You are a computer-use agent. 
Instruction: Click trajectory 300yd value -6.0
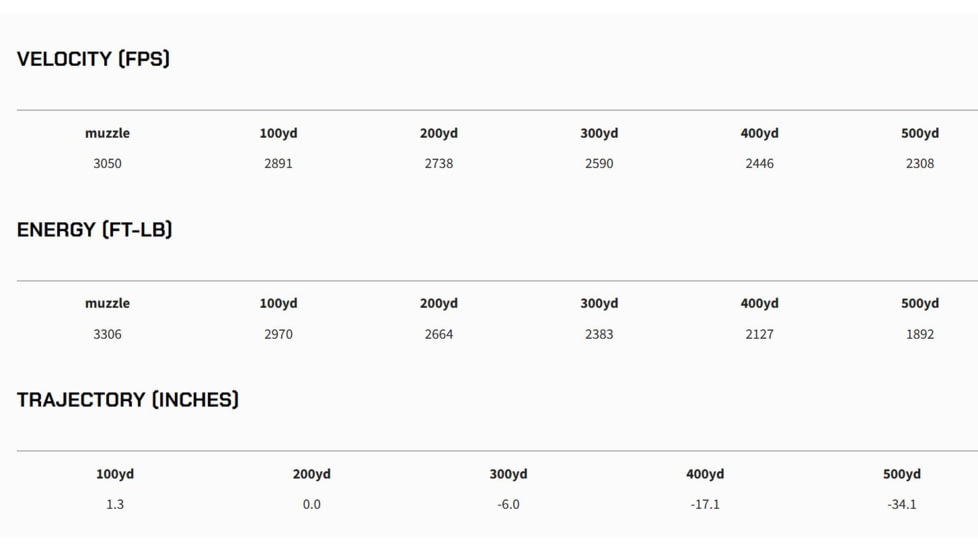point(508,504)
